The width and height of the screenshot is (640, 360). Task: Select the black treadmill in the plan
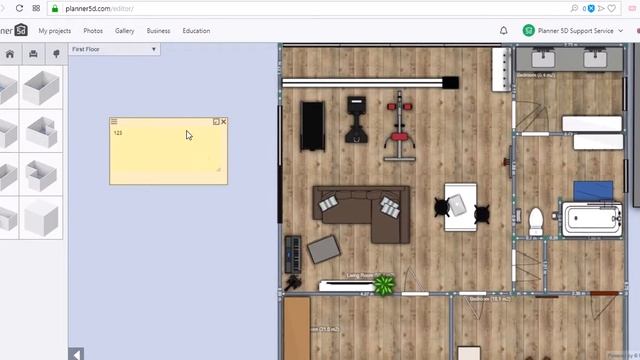(313, 126)
